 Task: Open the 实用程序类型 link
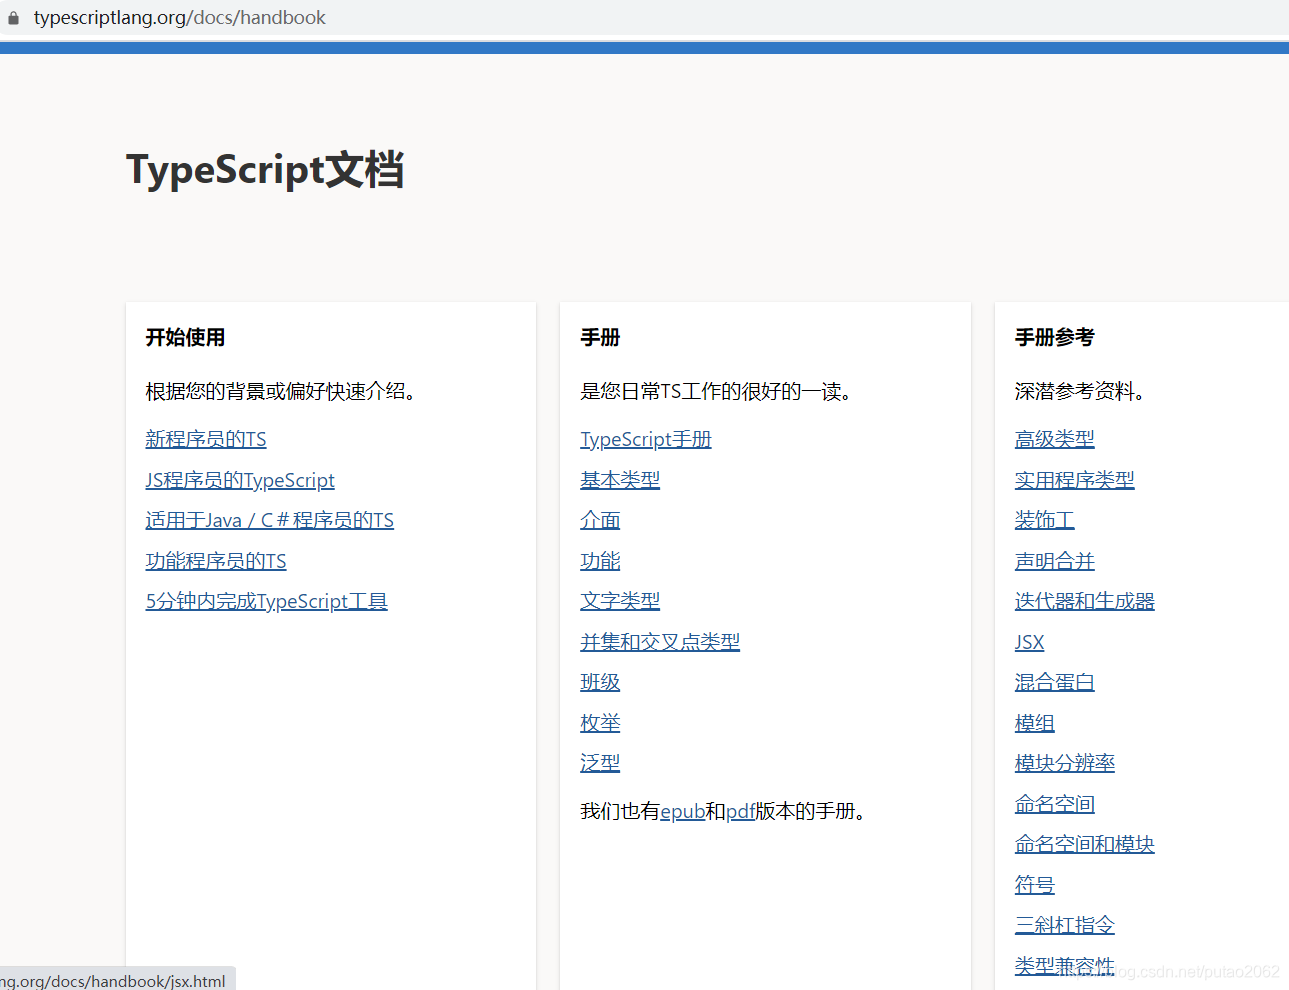tap(1075, 480)
